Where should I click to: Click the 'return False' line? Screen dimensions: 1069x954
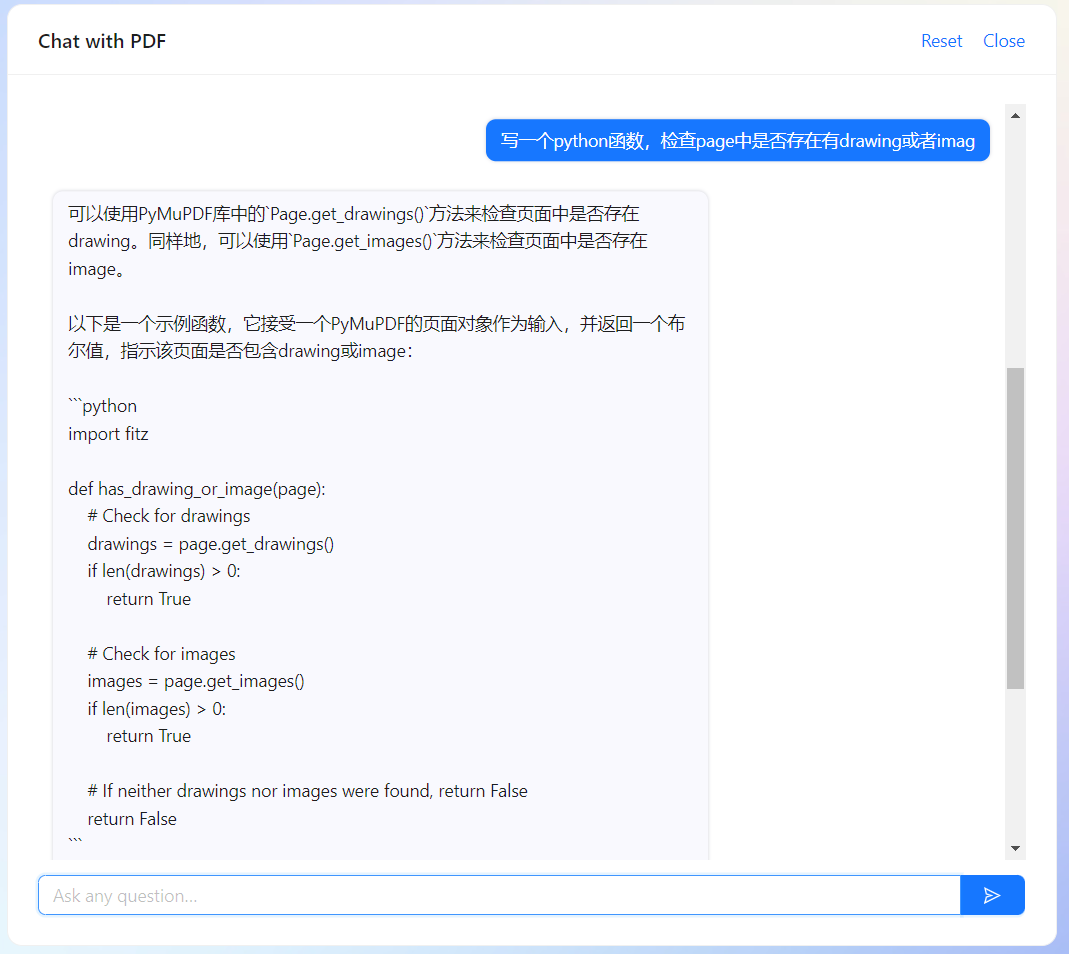132,819
